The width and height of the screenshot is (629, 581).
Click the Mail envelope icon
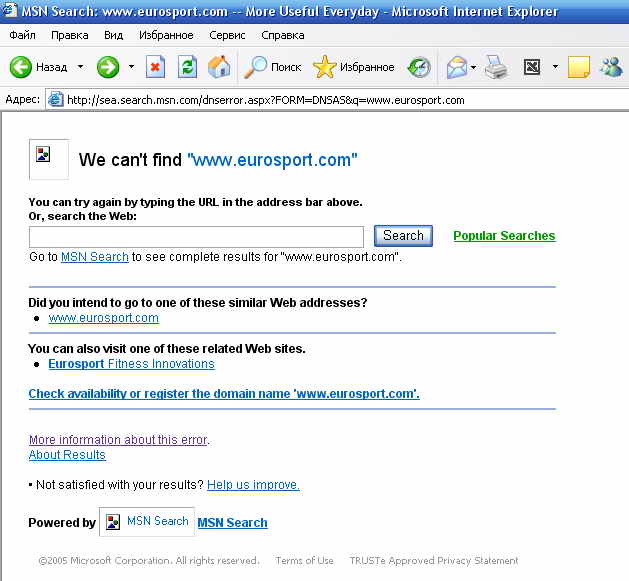(457, 67)
